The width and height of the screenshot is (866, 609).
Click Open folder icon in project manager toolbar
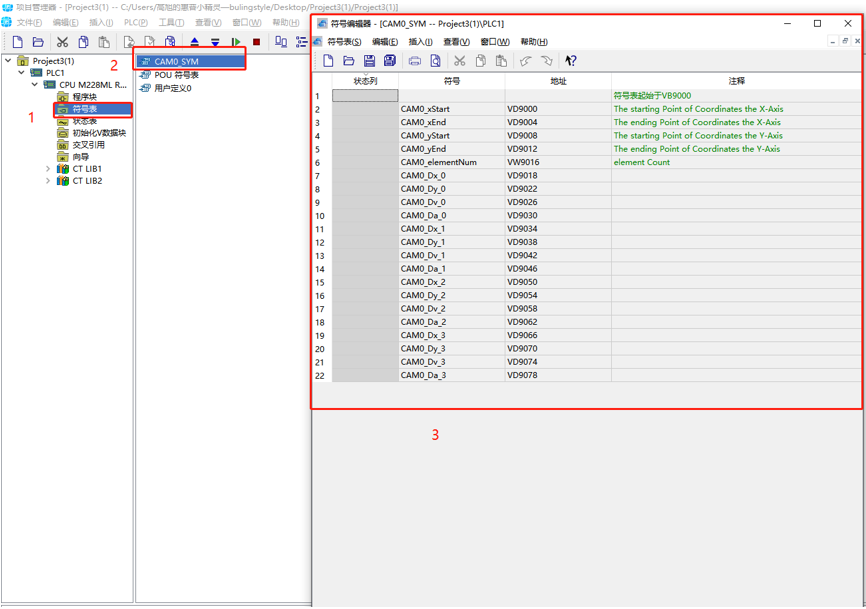tap(38, 42)
